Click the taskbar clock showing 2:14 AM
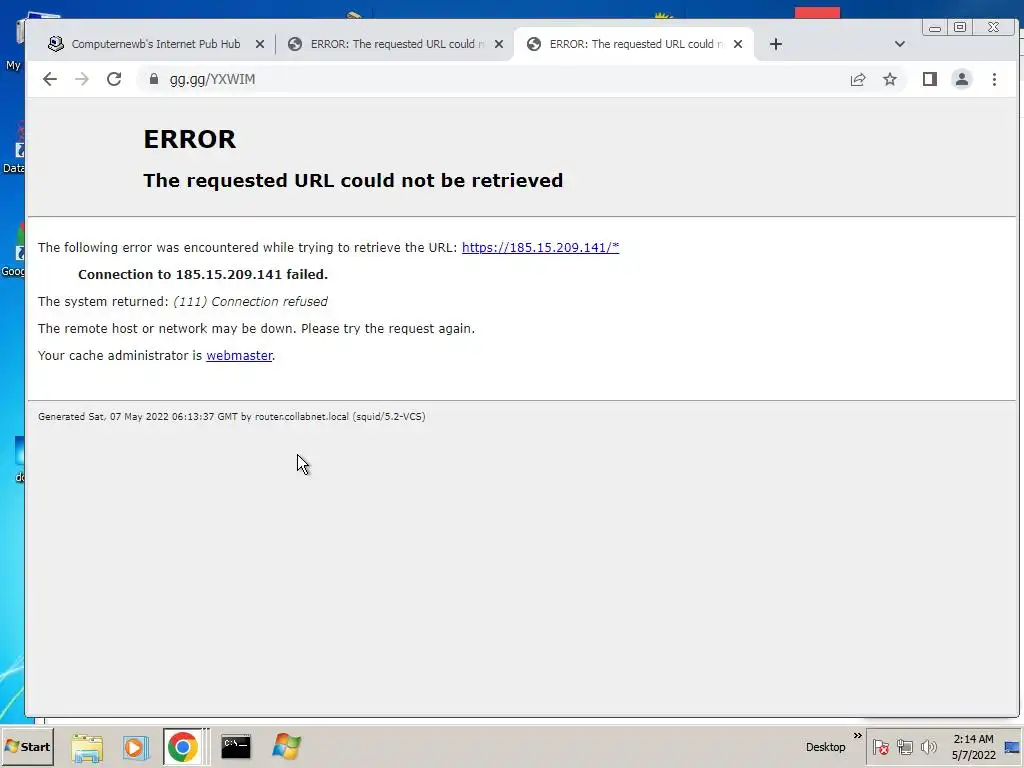 coord(973,747)
